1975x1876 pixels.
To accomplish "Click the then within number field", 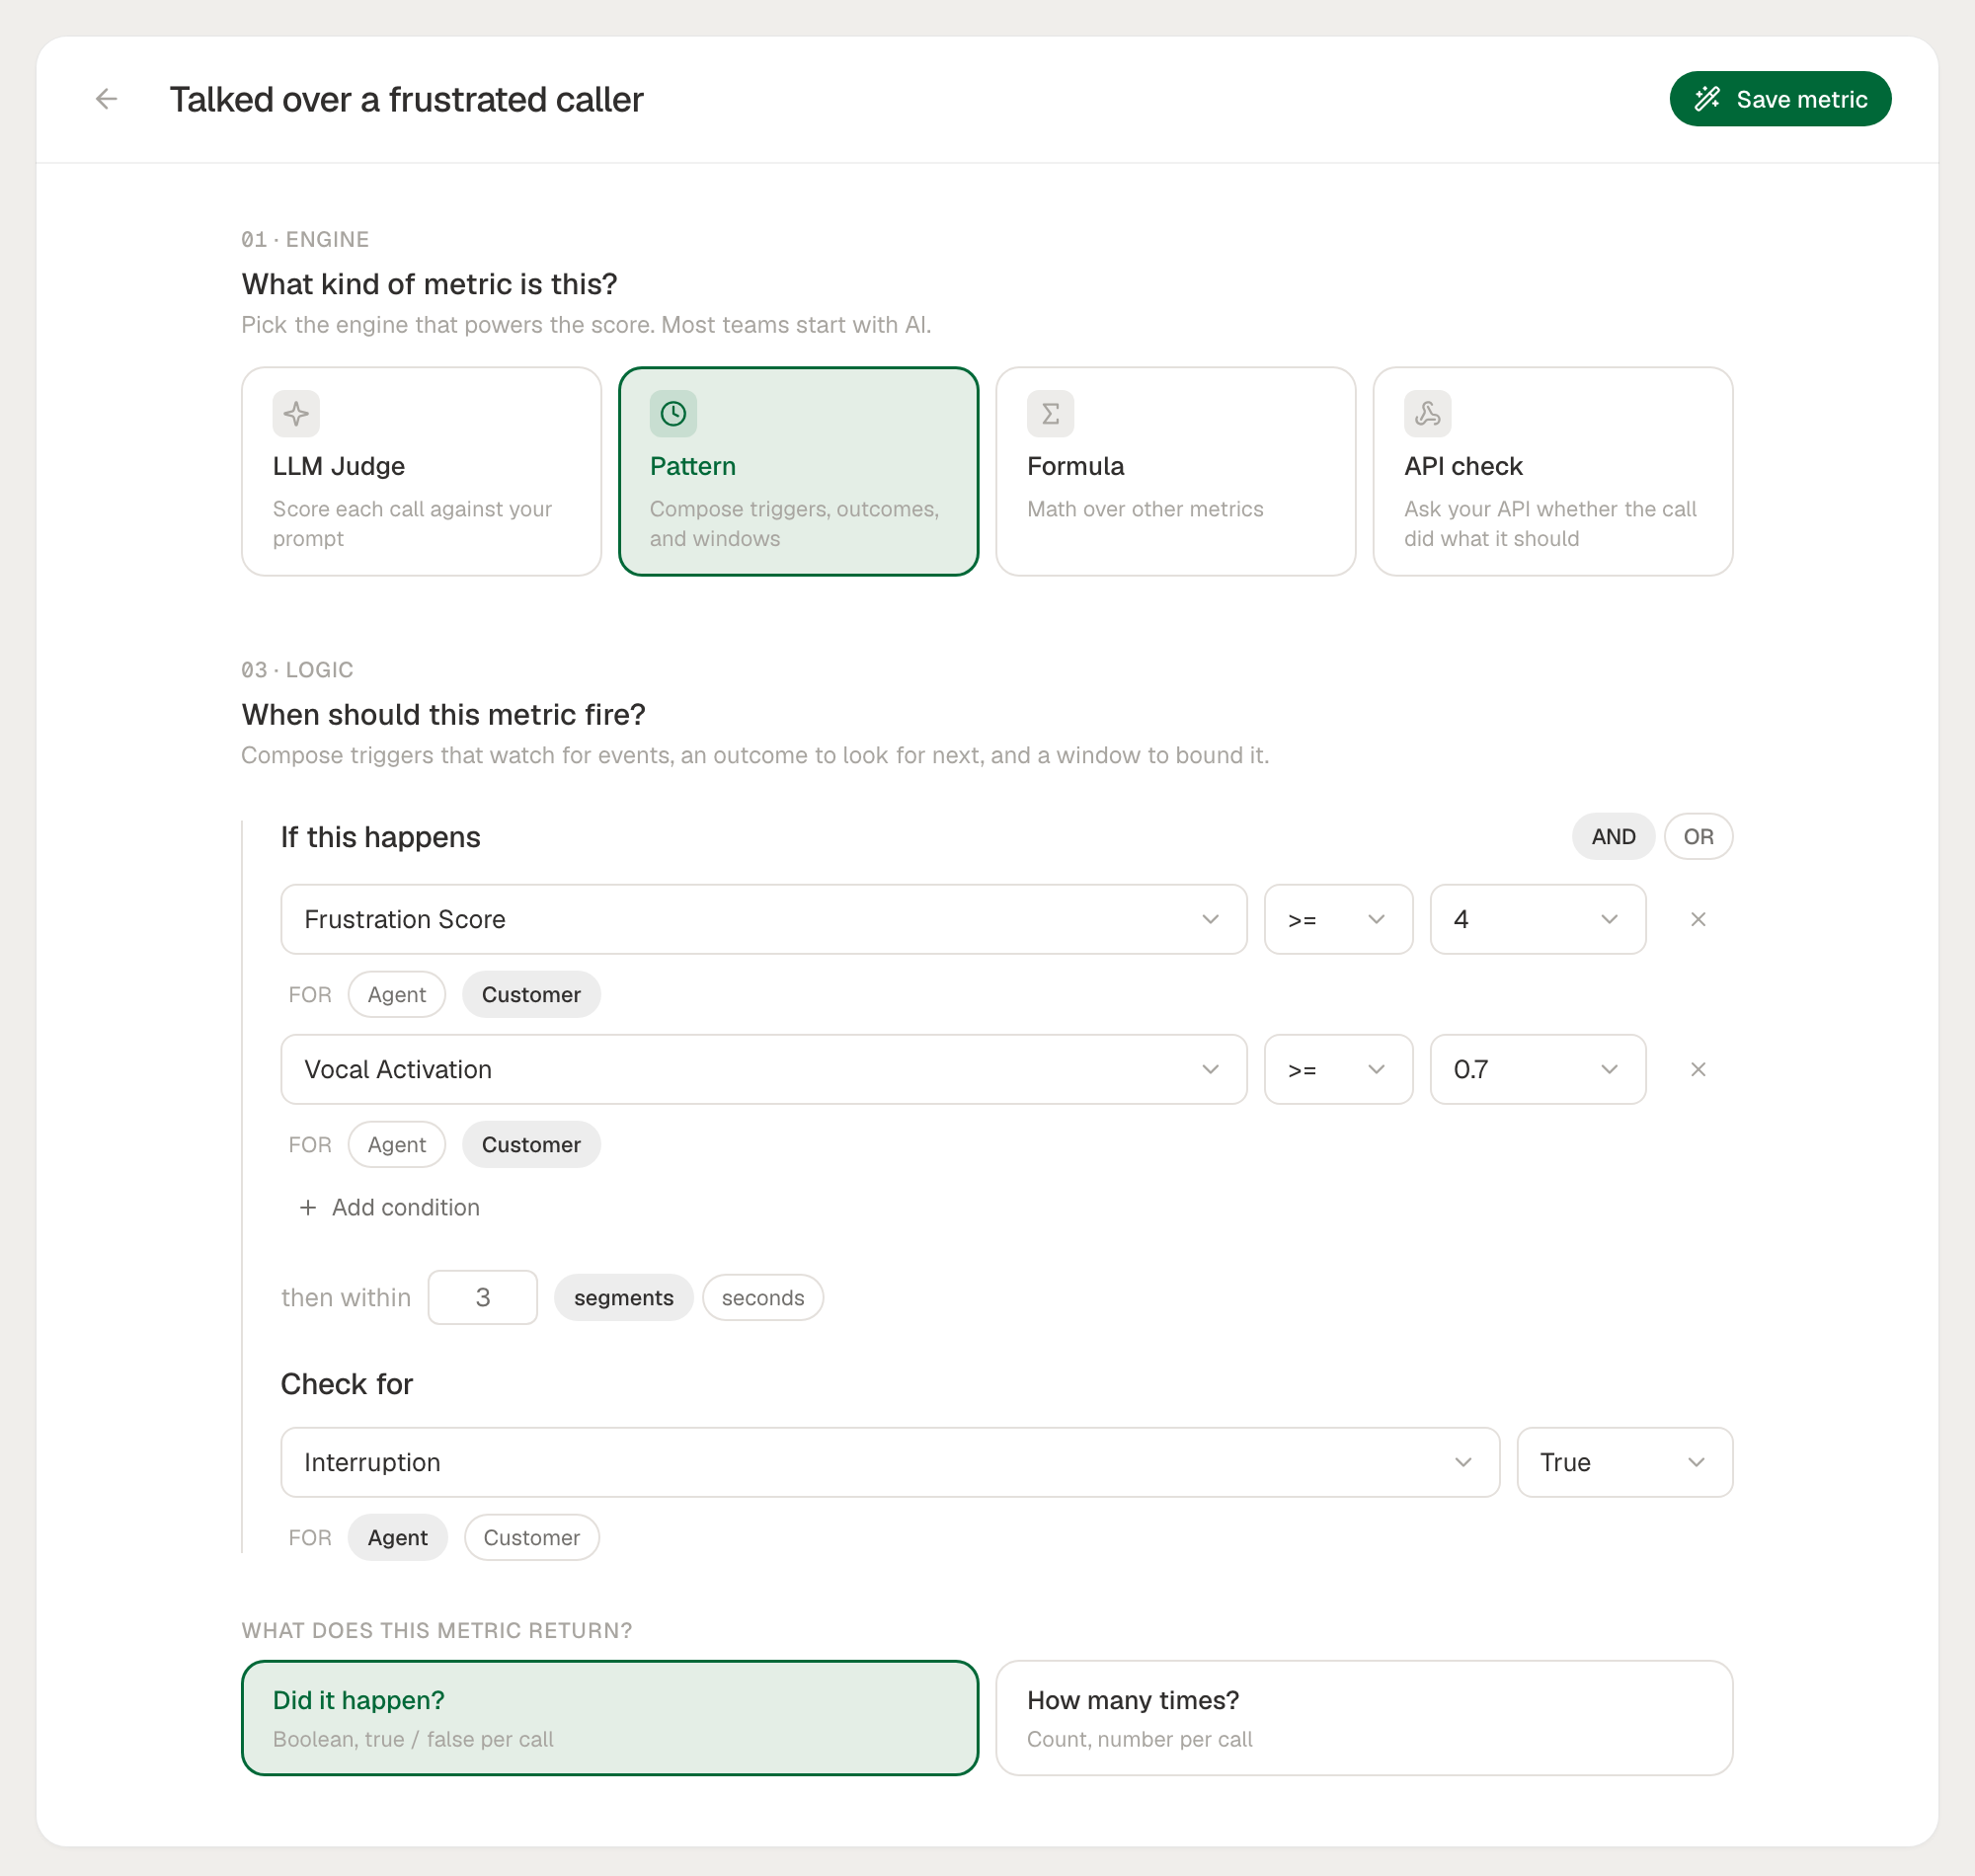I will 482,1297.
